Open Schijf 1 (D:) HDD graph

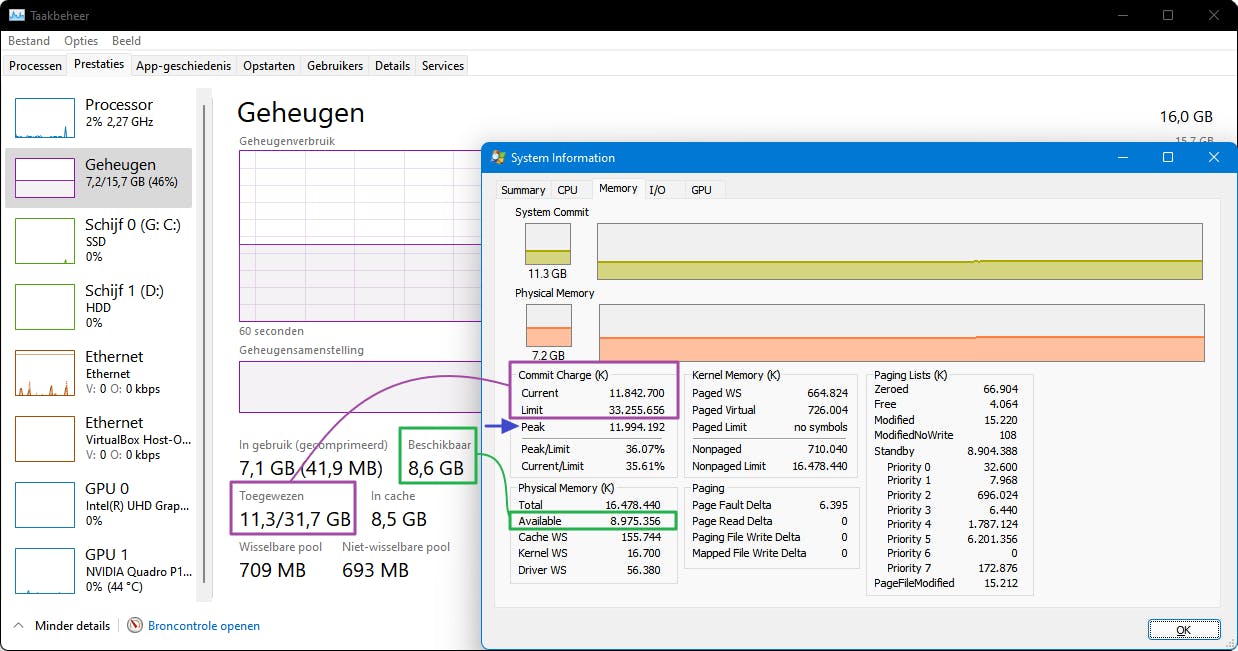click(45, 307)
